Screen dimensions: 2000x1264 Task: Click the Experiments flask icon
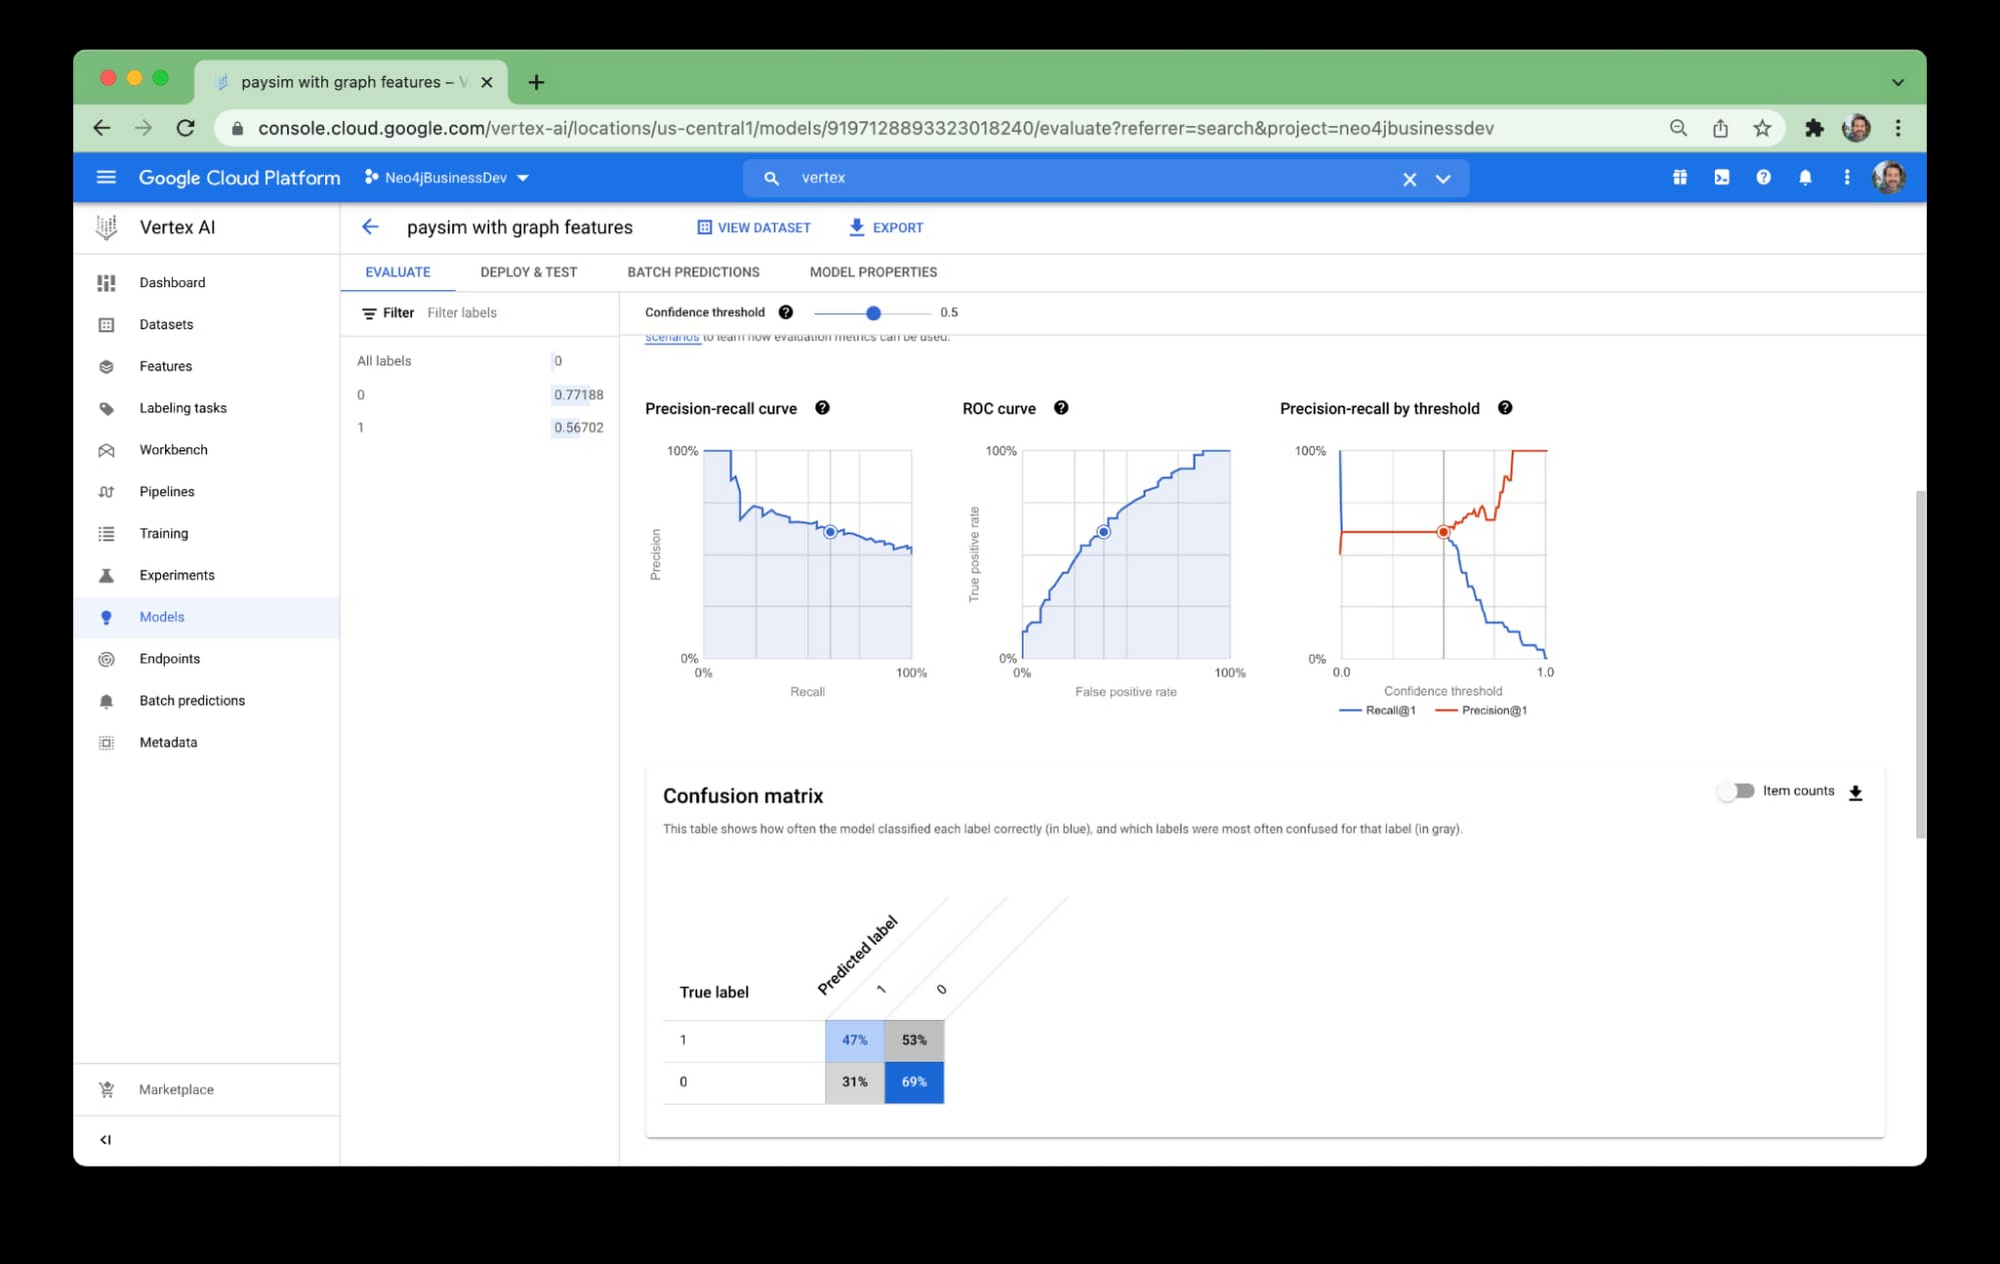click(106, 576)
